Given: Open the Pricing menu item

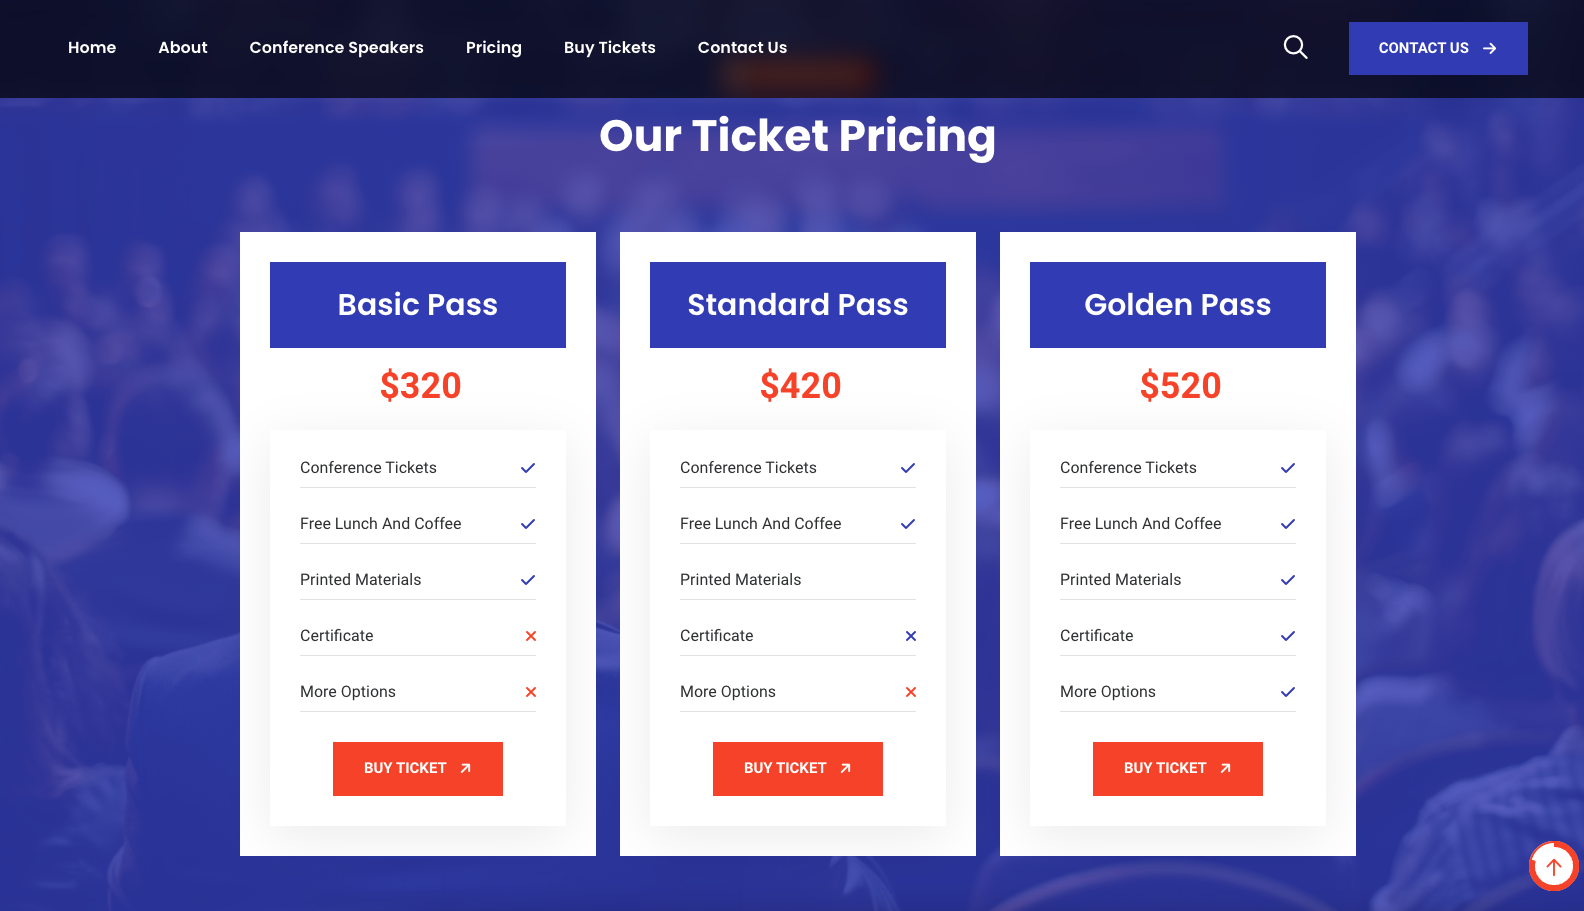Looking at the screenshot, I should [x=494, y=47].
